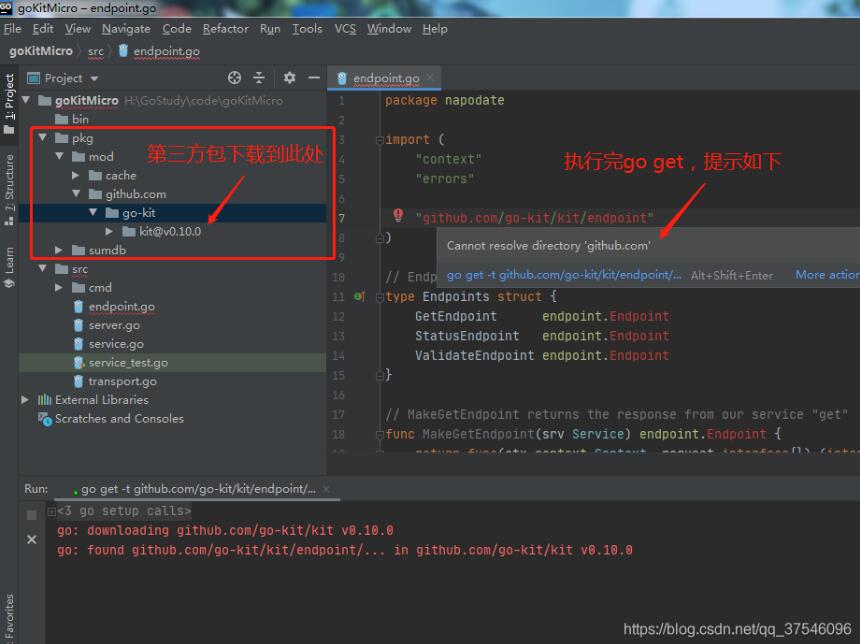This screenshot has width=860, height=644.
Task: Click the gutter implementation marker on line 11
Action: 359,297
